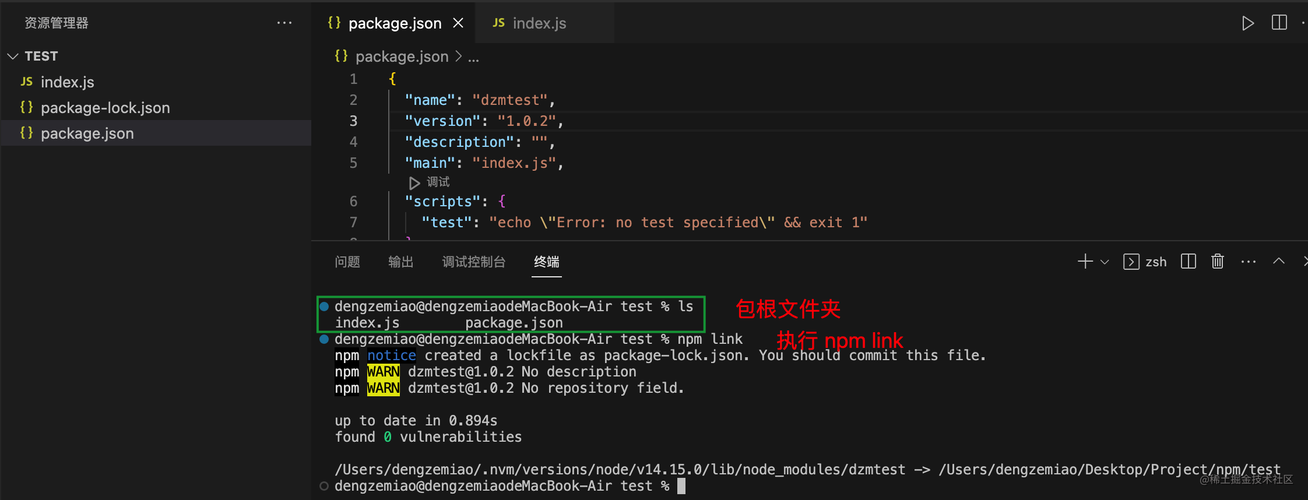Click the "scripts" key in editor
This screenshot has width=1308, height=500.
click(444, 202)
